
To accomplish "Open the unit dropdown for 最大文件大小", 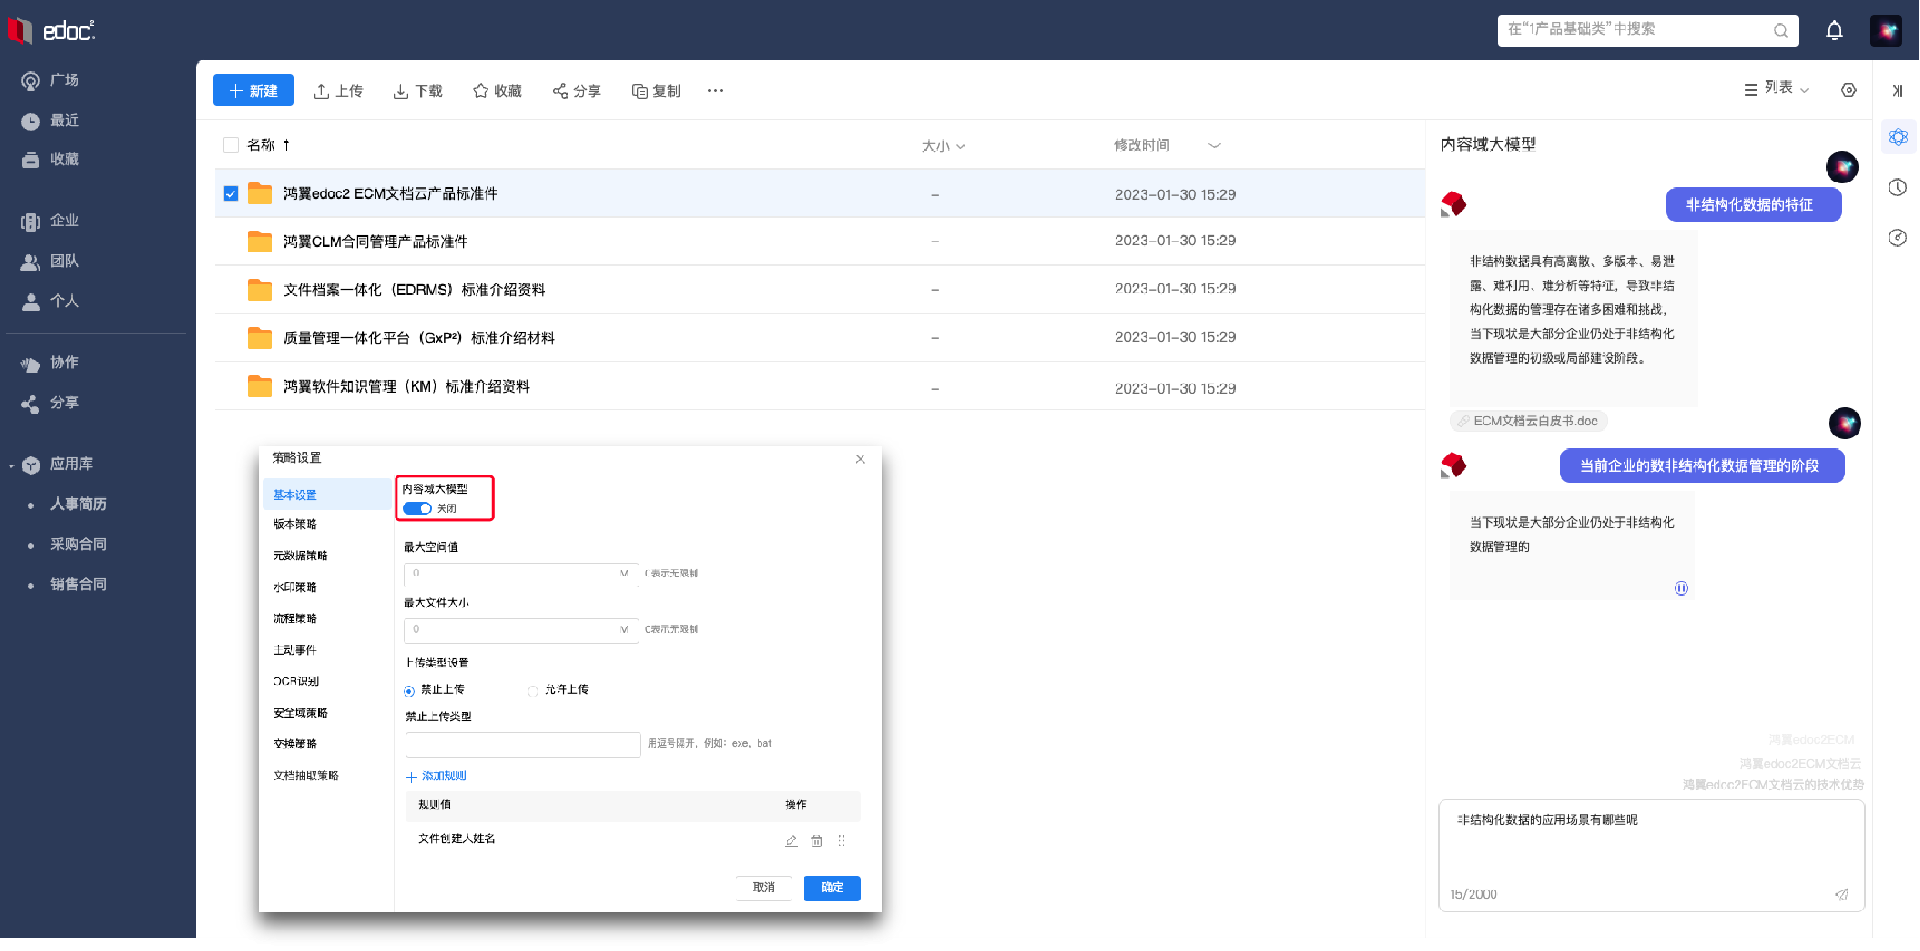I will coord(624,630).
